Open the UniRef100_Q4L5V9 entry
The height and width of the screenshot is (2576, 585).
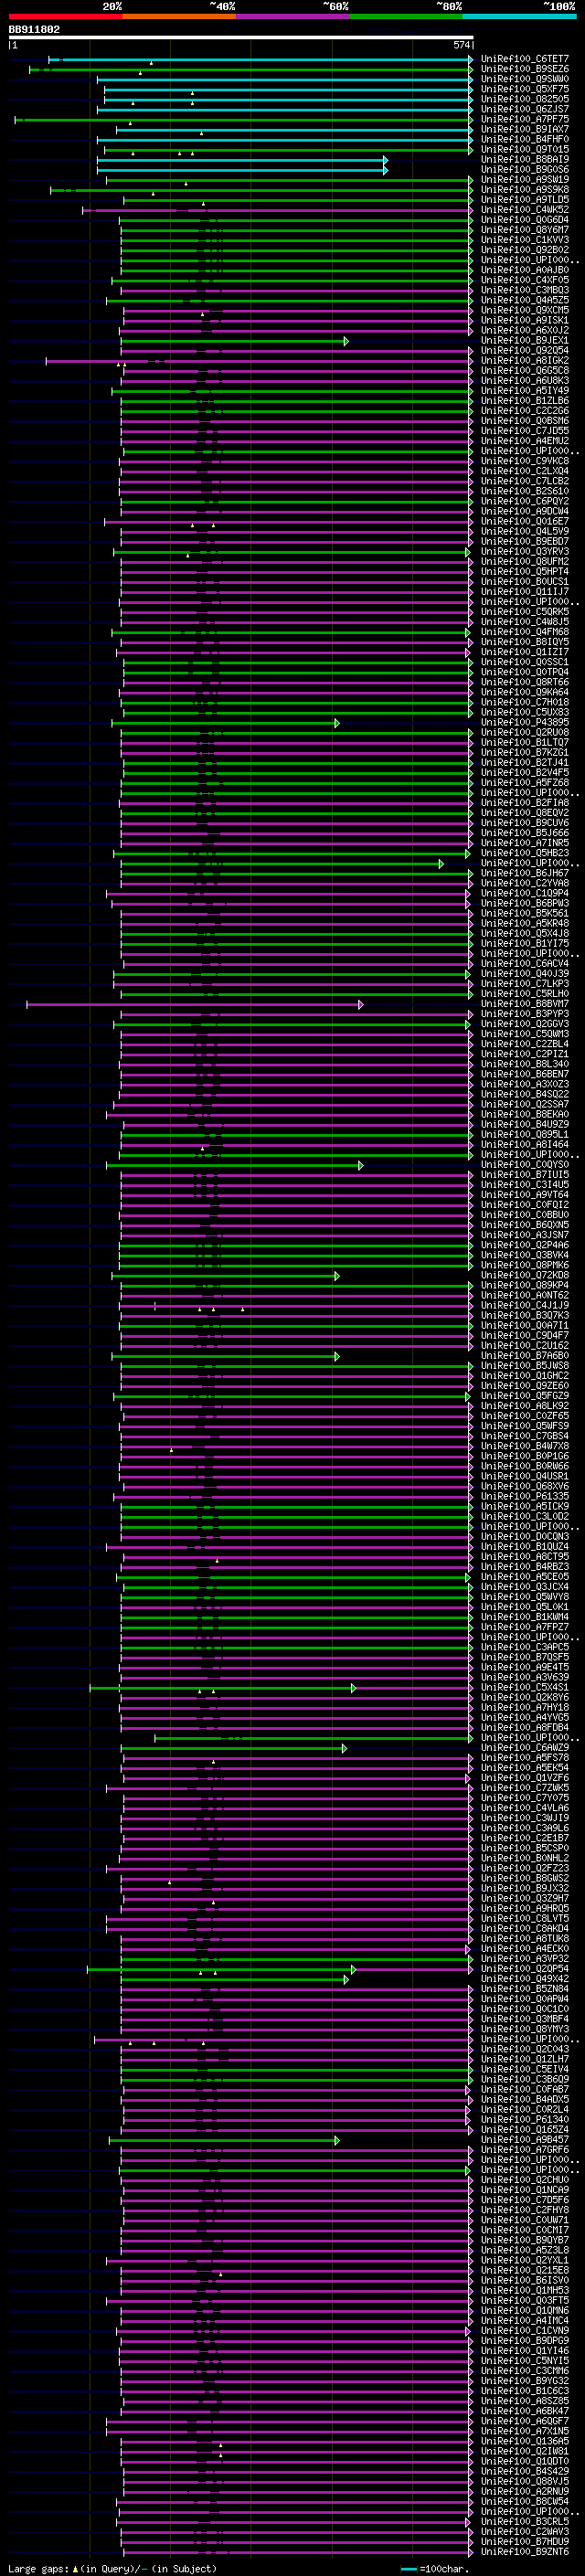pos(525,531)
